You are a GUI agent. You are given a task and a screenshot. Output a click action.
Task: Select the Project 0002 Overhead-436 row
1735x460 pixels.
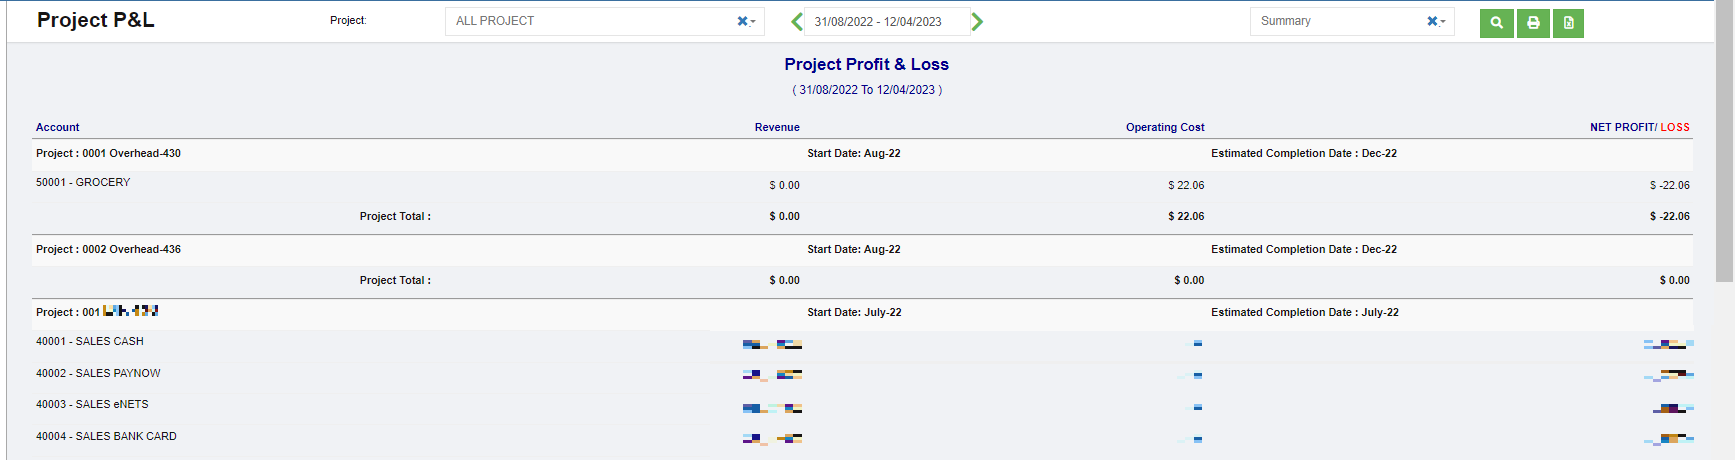click(x=109, y=249)
